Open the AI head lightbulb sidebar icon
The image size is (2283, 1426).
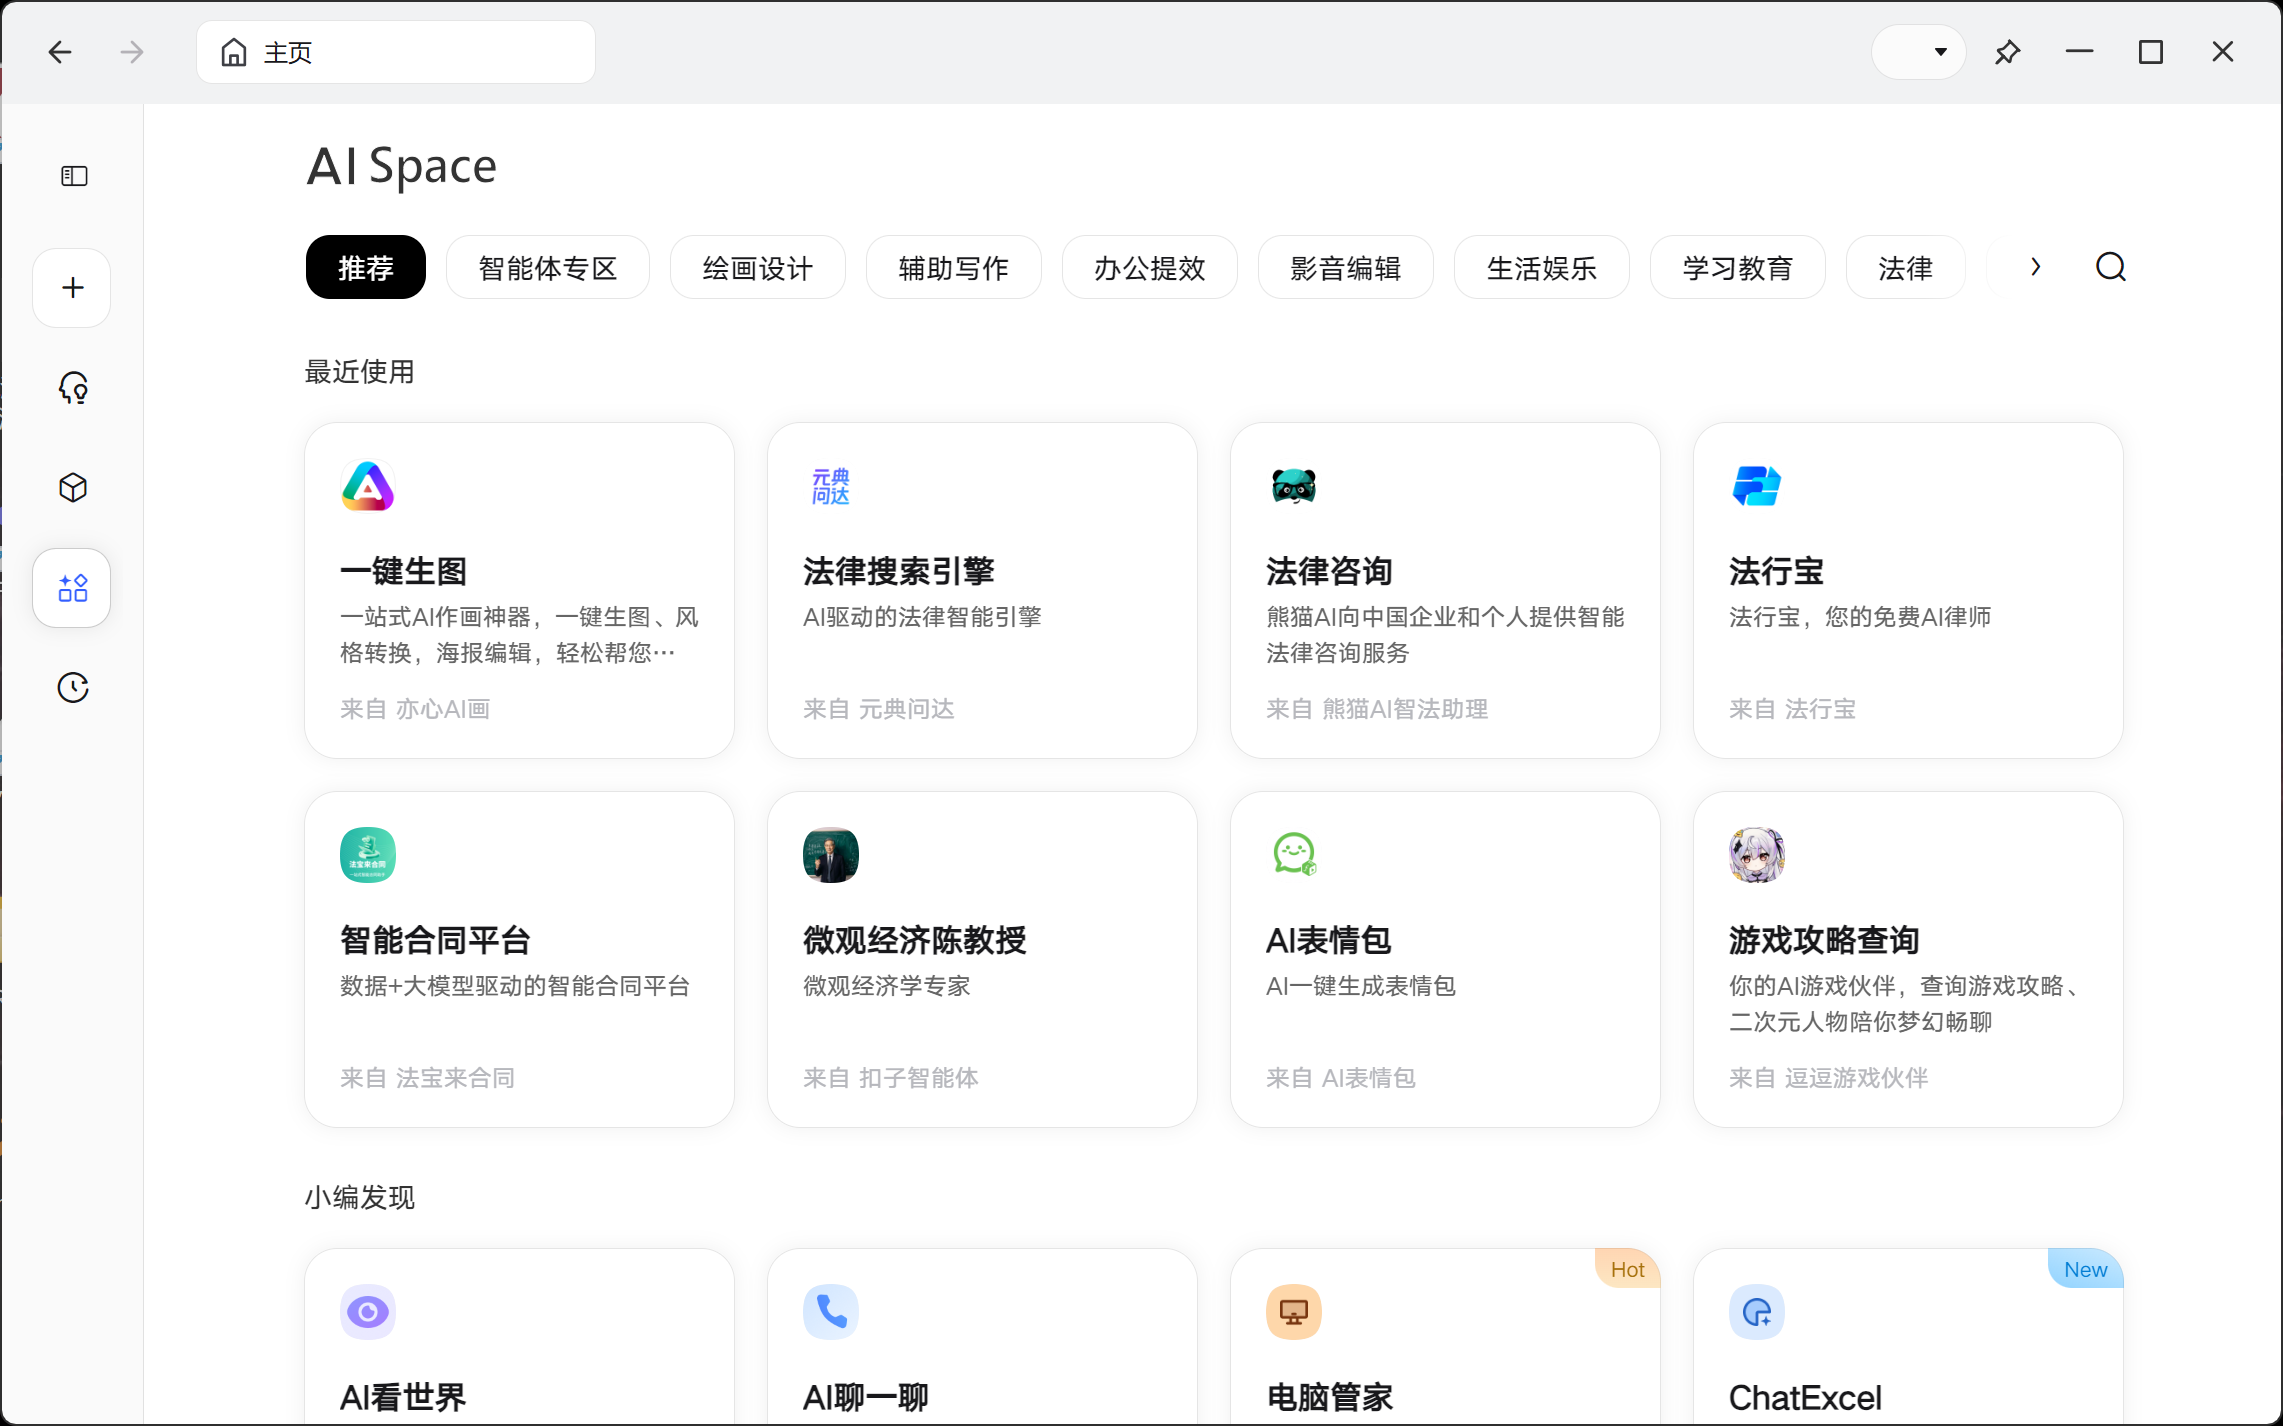click(x=73, y=388)
